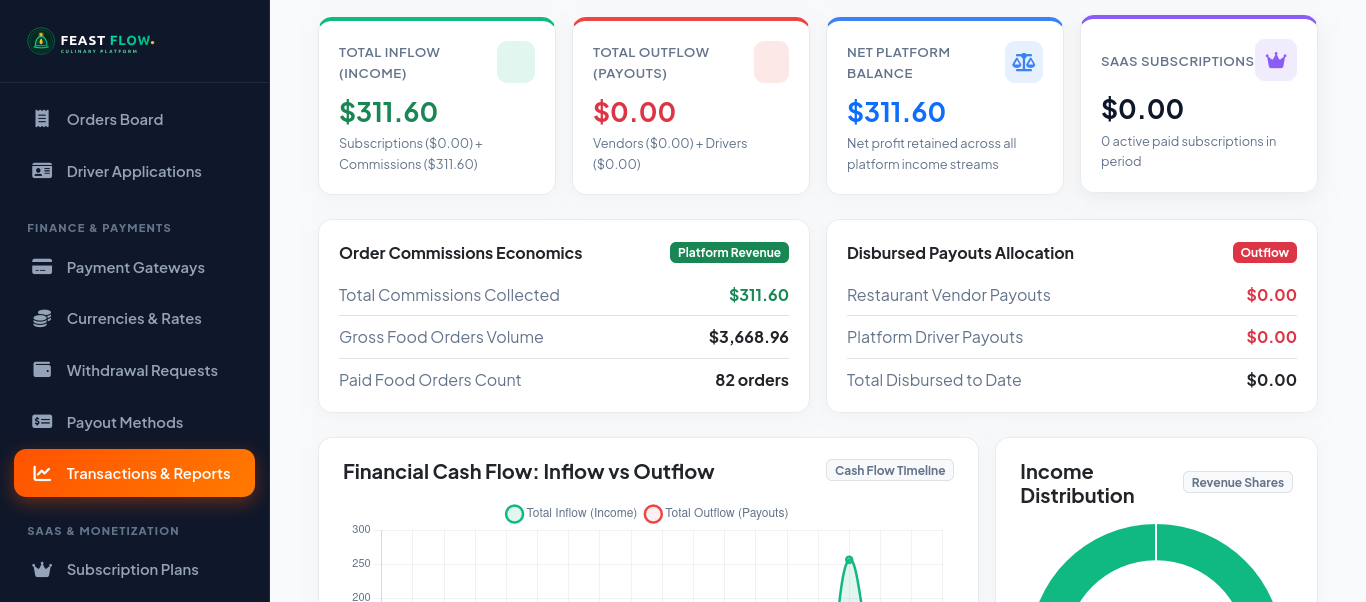Go to Driver Applications
This screenshot has width=1366, height=602.
[134, 171]
